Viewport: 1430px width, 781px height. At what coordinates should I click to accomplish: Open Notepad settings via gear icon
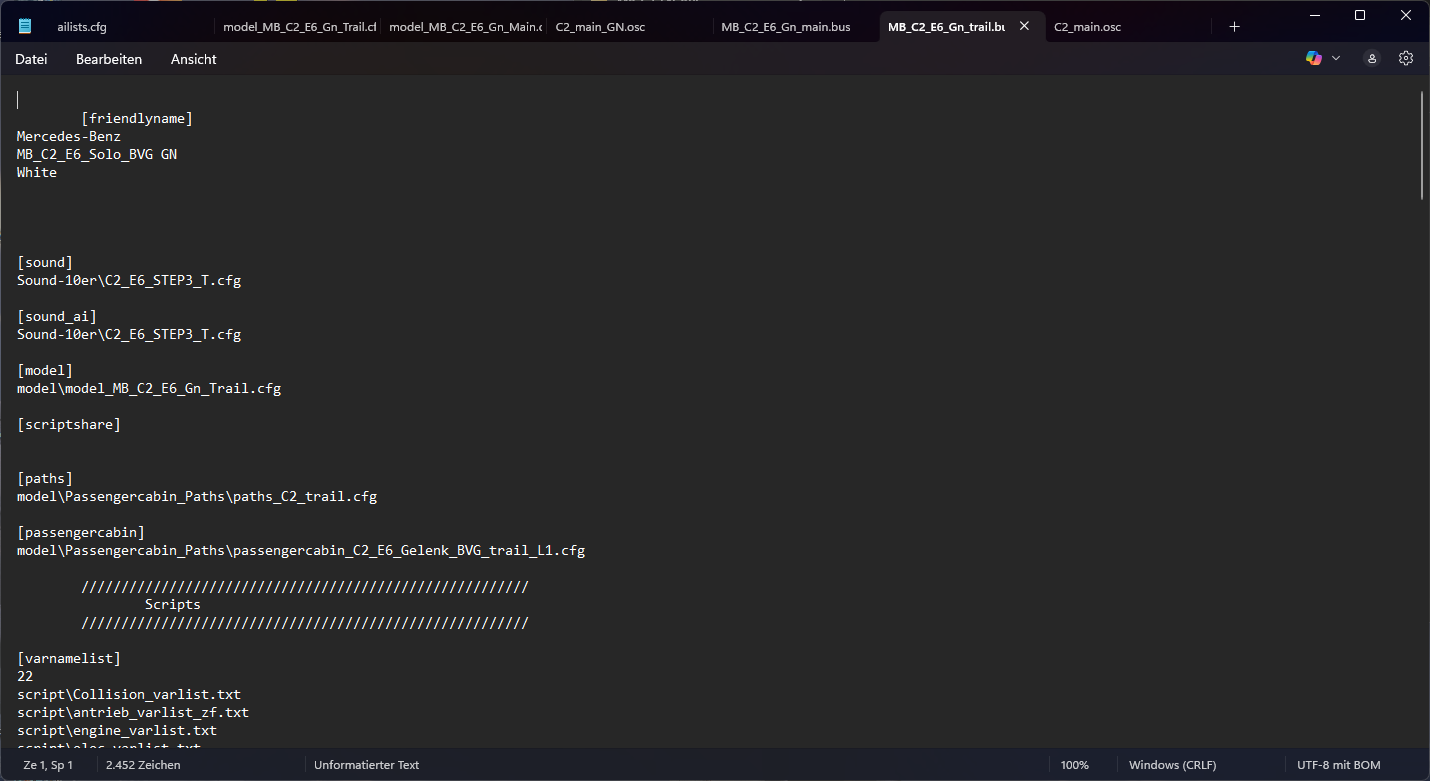(x=1406, y=59)
